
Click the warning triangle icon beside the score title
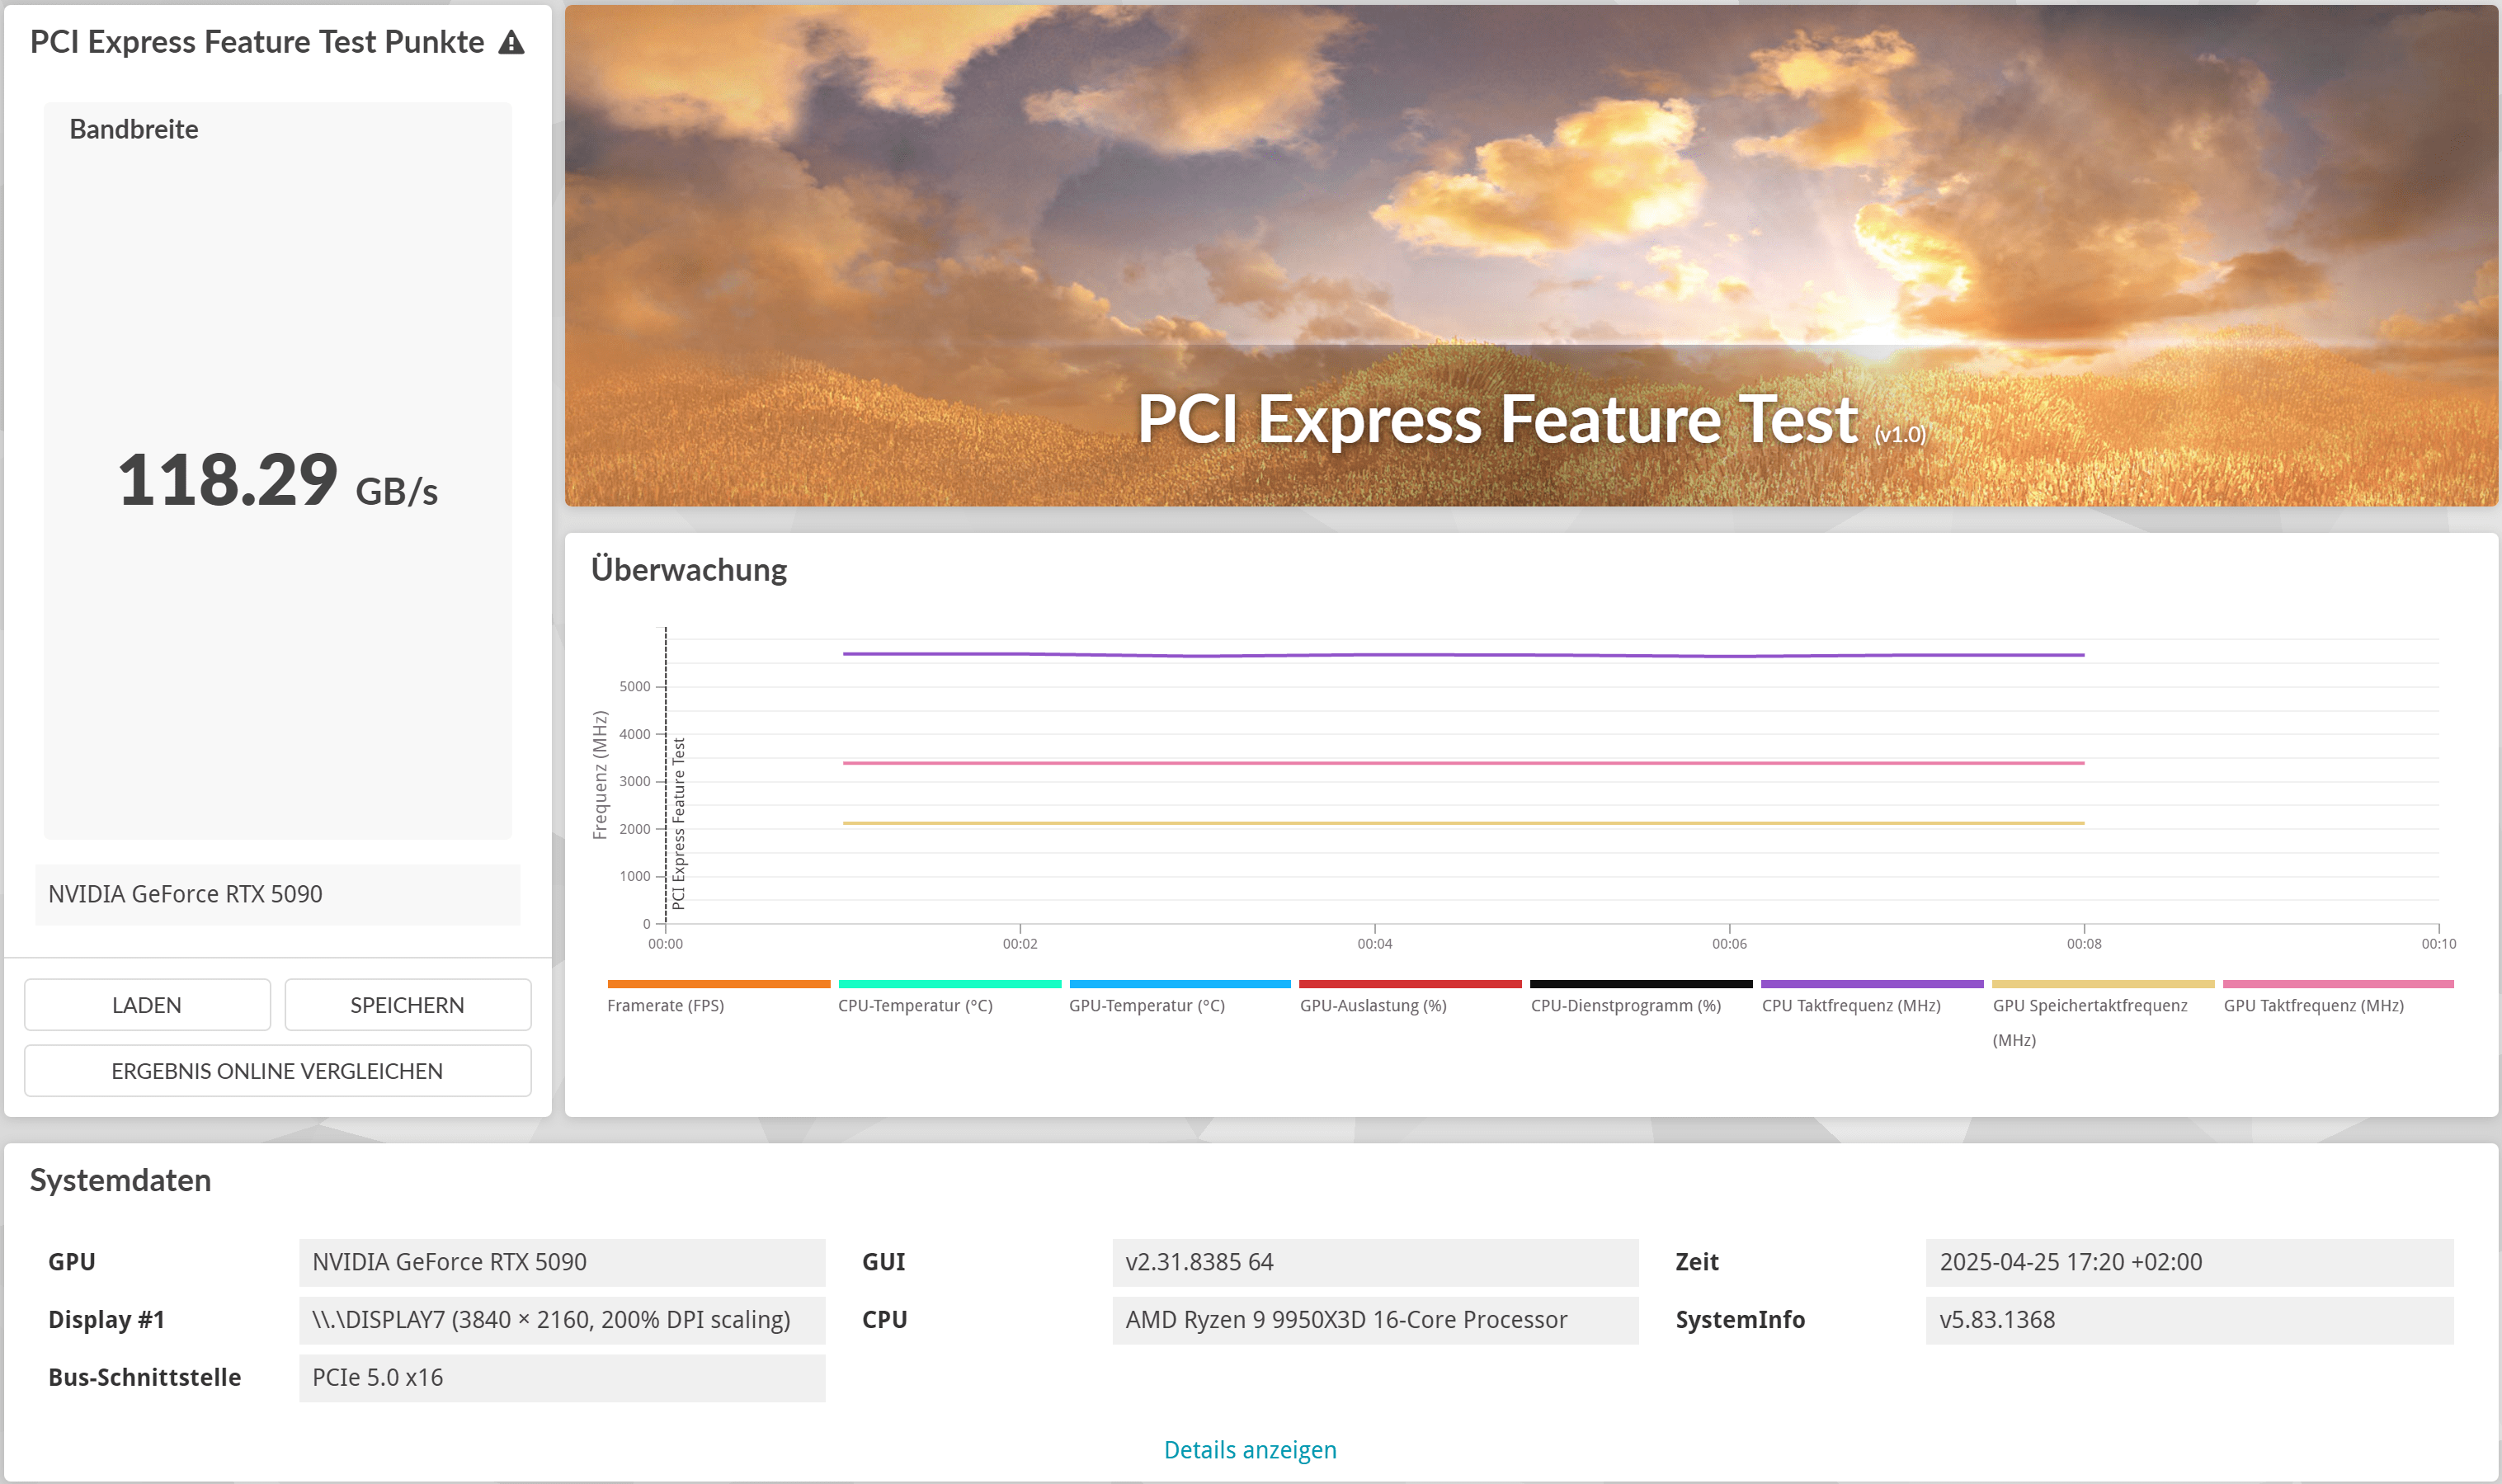511,42
